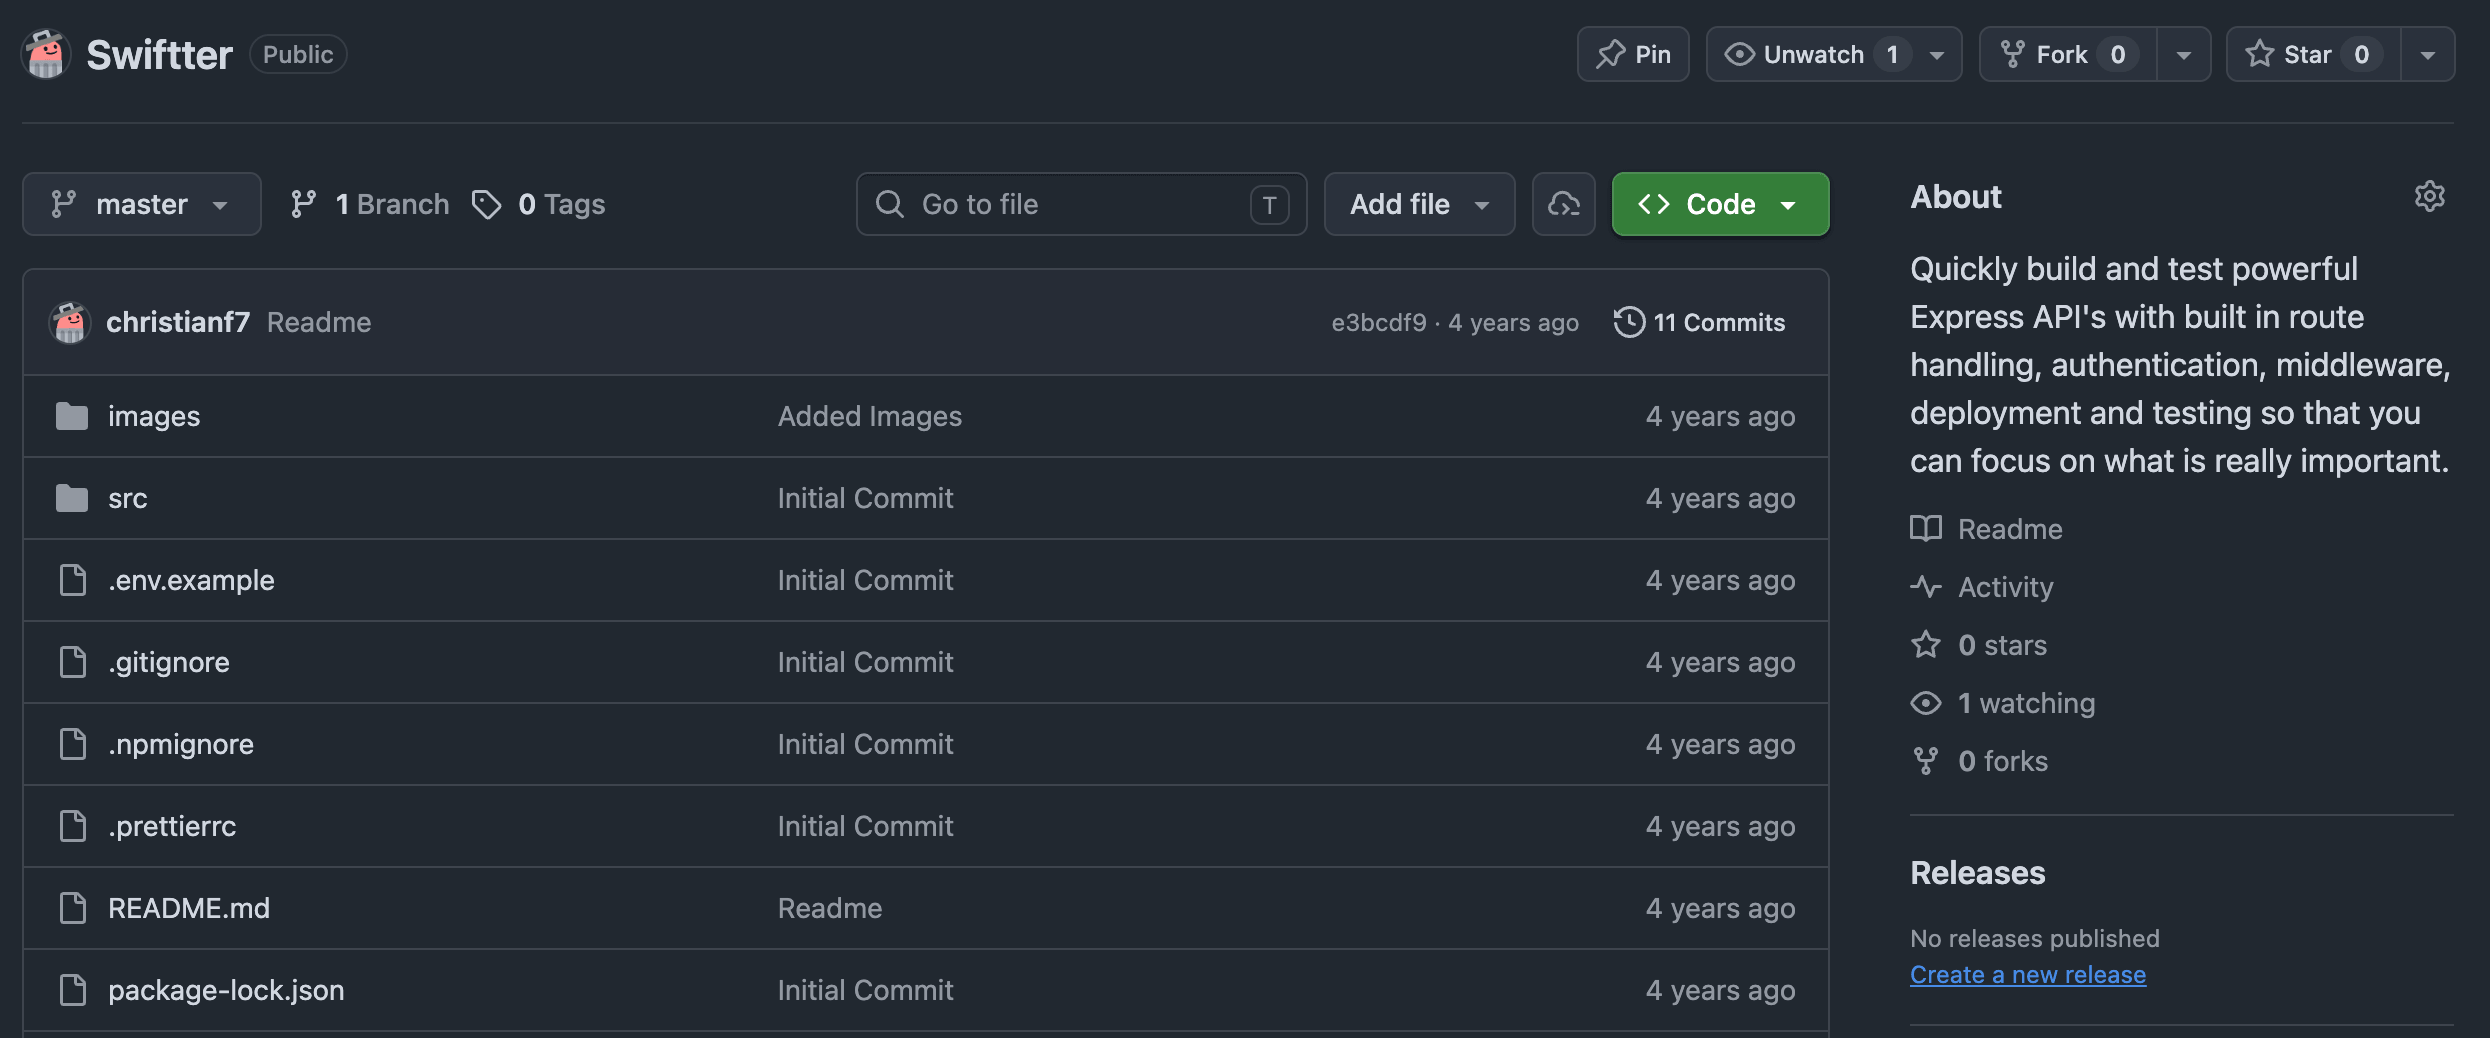Open the Added Images commit message
The height and width of the screenshot is (1038, 2490).
pyautogui.click(x=870, y=416)
